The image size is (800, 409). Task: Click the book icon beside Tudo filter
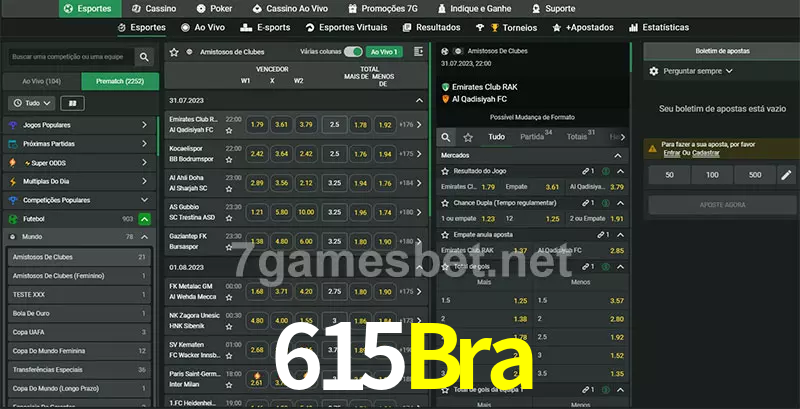72,103
